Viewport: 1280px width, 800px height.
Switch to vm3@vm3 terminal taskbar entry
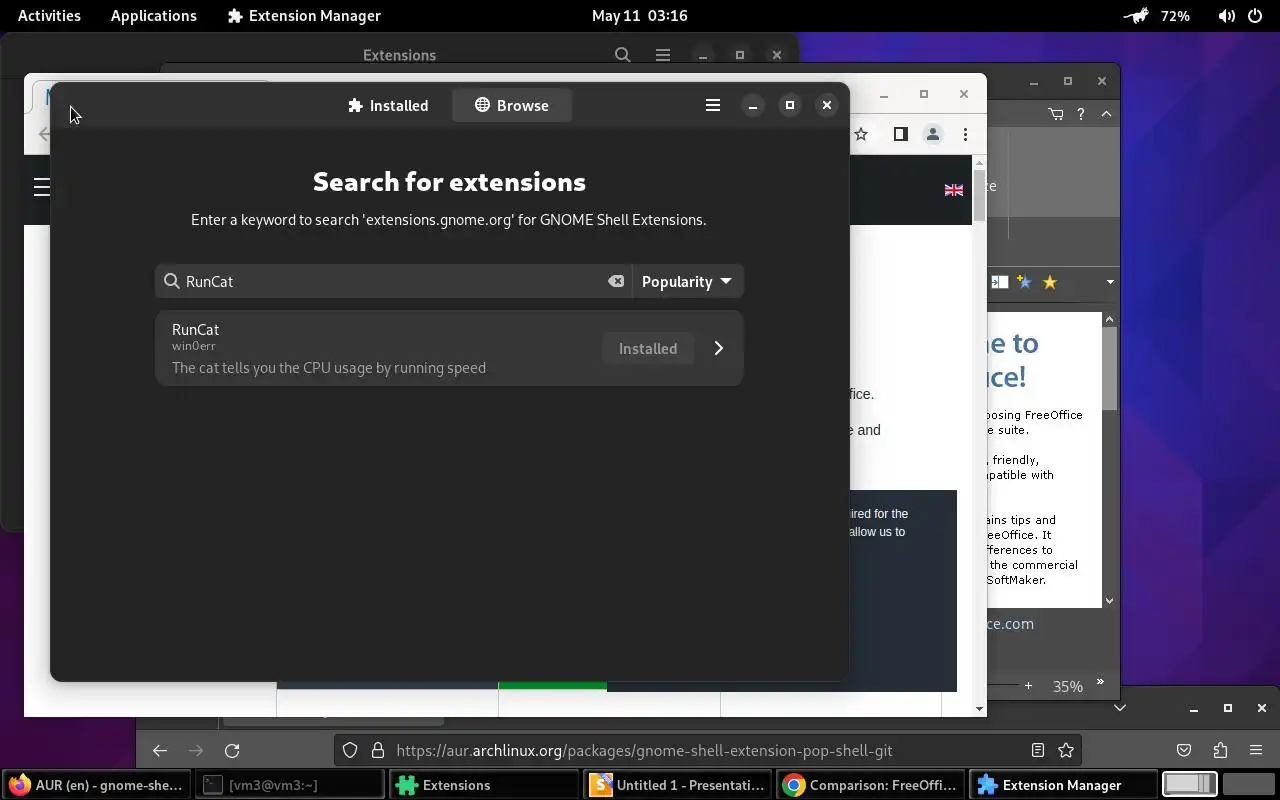pyautogui.click(x=290, y=785)
